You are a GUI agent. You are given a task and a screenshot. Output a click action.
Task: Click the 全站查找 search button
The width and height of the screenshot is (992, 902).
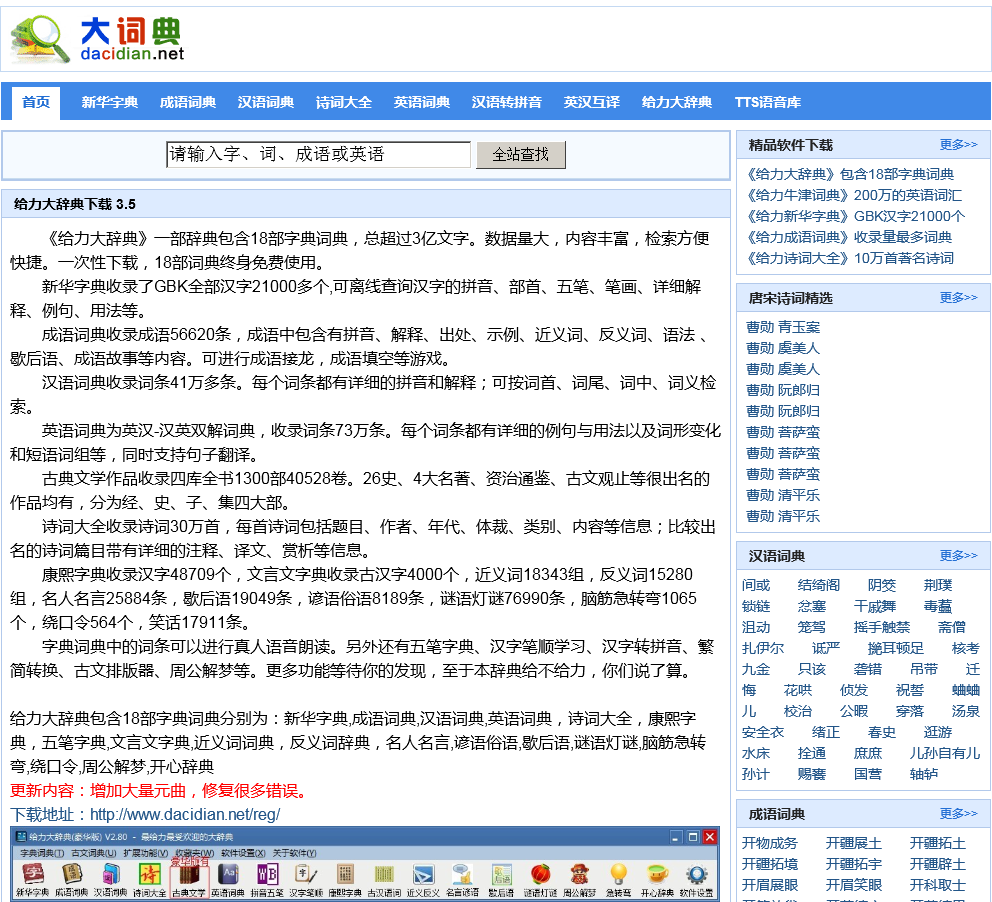coord(520,155)
